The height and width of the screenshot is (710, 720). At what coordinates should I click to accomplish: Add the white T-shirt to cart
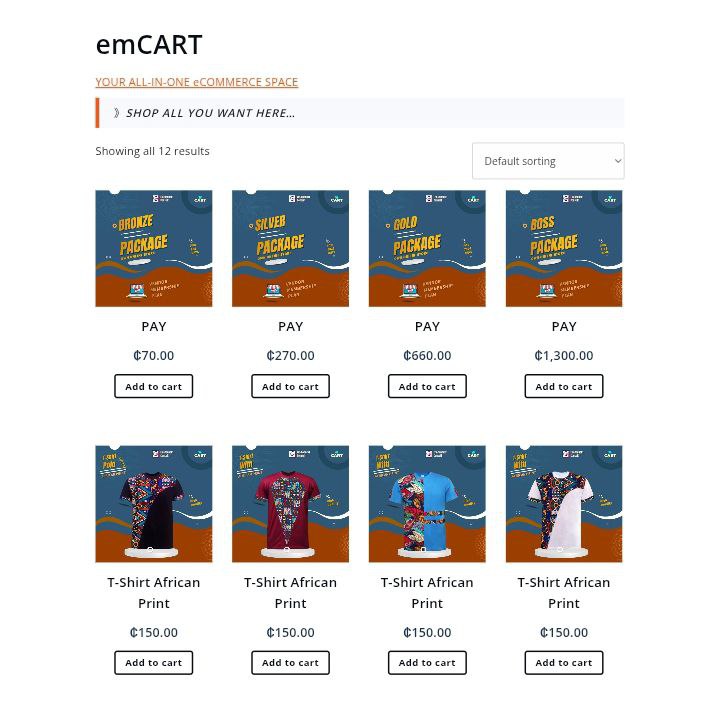click(564, 662)
